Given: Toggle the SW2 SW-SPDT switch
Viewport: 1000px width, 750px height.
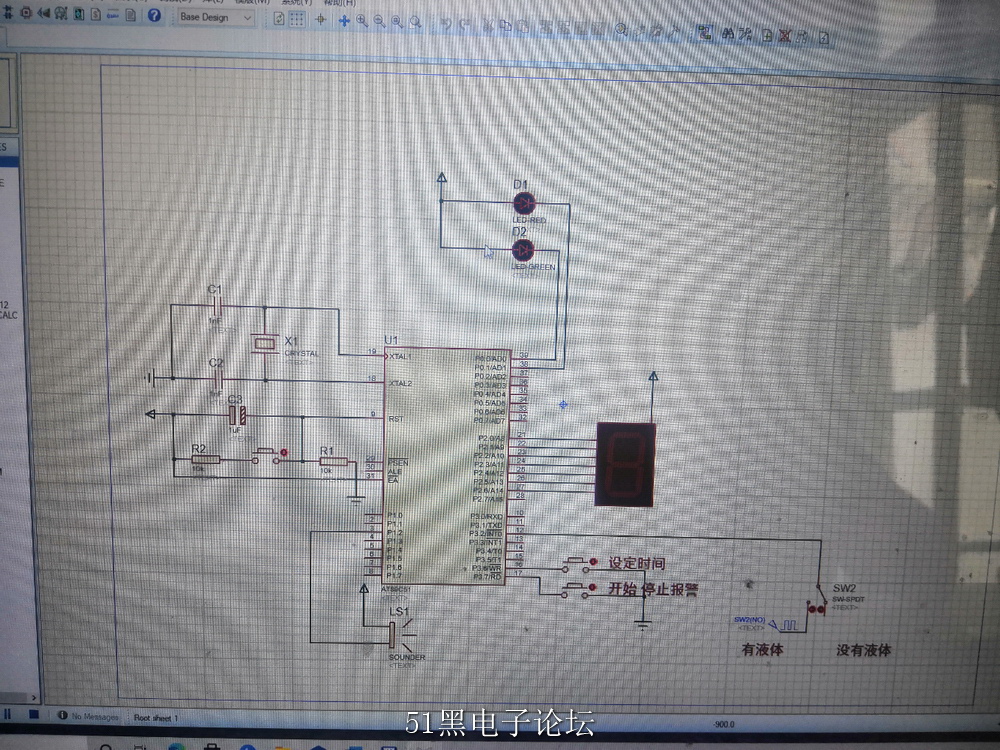Looking at the screenshot, I should point(816,599).
